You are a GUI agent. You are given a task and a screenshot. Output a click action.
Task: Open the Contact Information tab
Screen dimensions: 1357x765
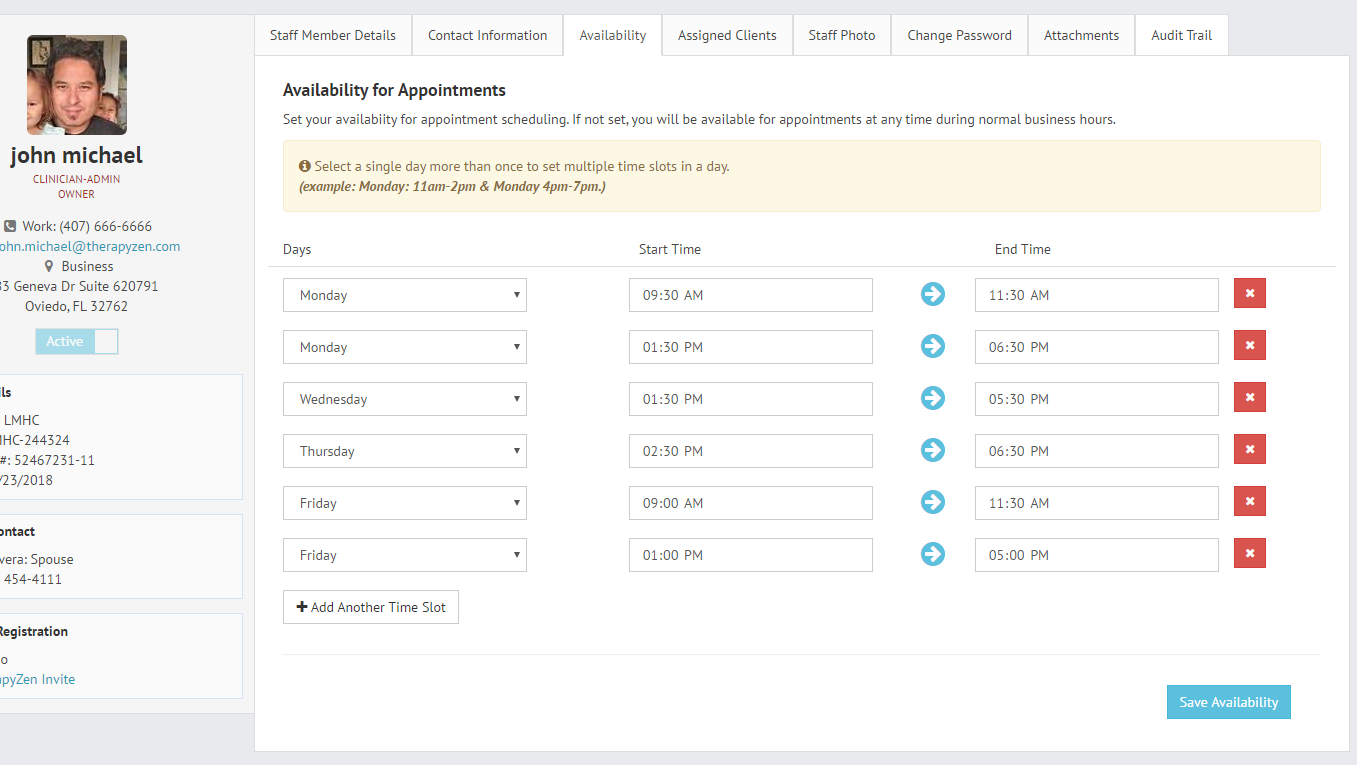488,35
